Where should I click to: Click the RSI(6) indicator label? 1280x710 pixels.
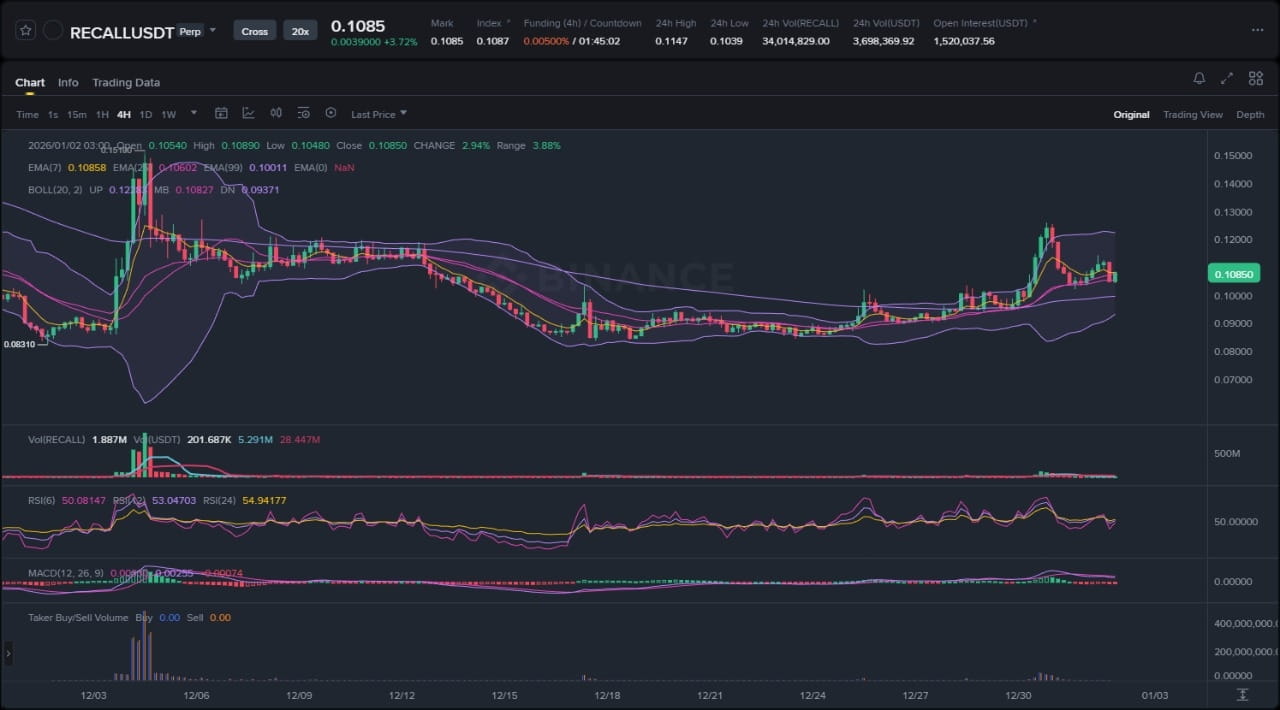(43, 500)
